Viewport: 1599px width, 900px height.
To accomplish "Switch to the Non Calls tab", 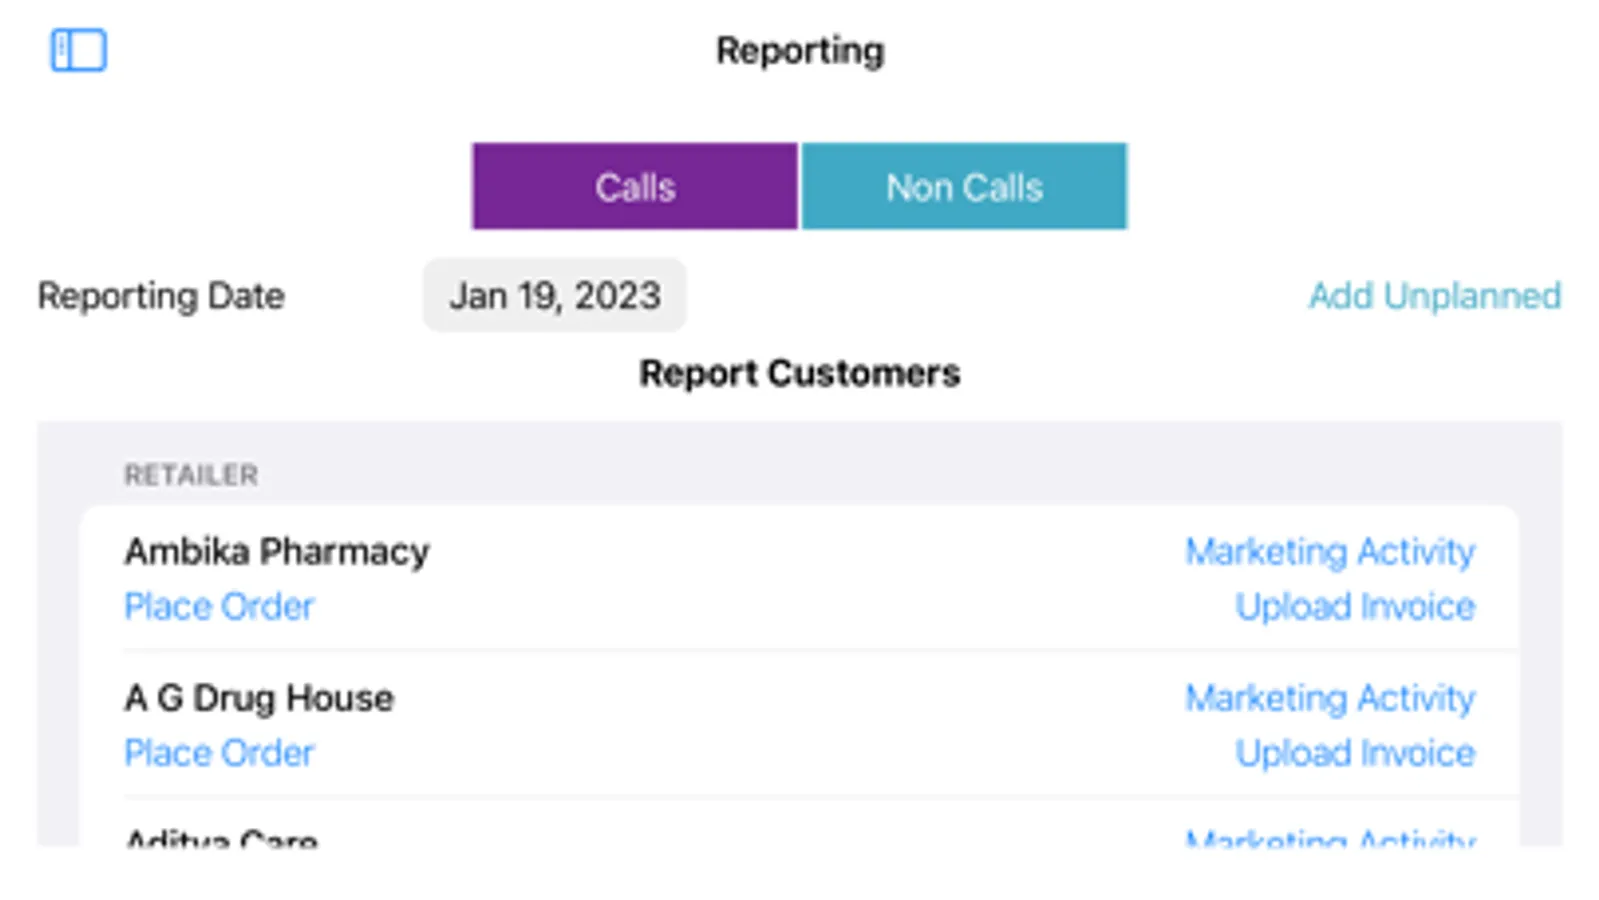I will pyautogui.click(x=964, y=187).
